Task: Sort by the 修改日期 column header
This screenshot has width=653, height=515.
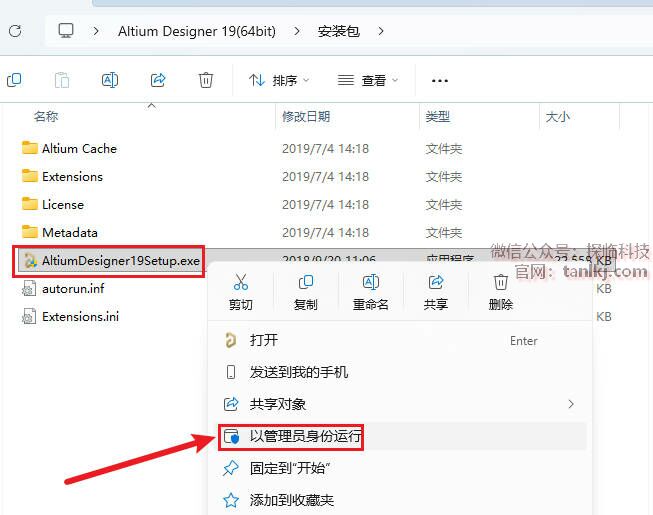Action: pos(306,116)
